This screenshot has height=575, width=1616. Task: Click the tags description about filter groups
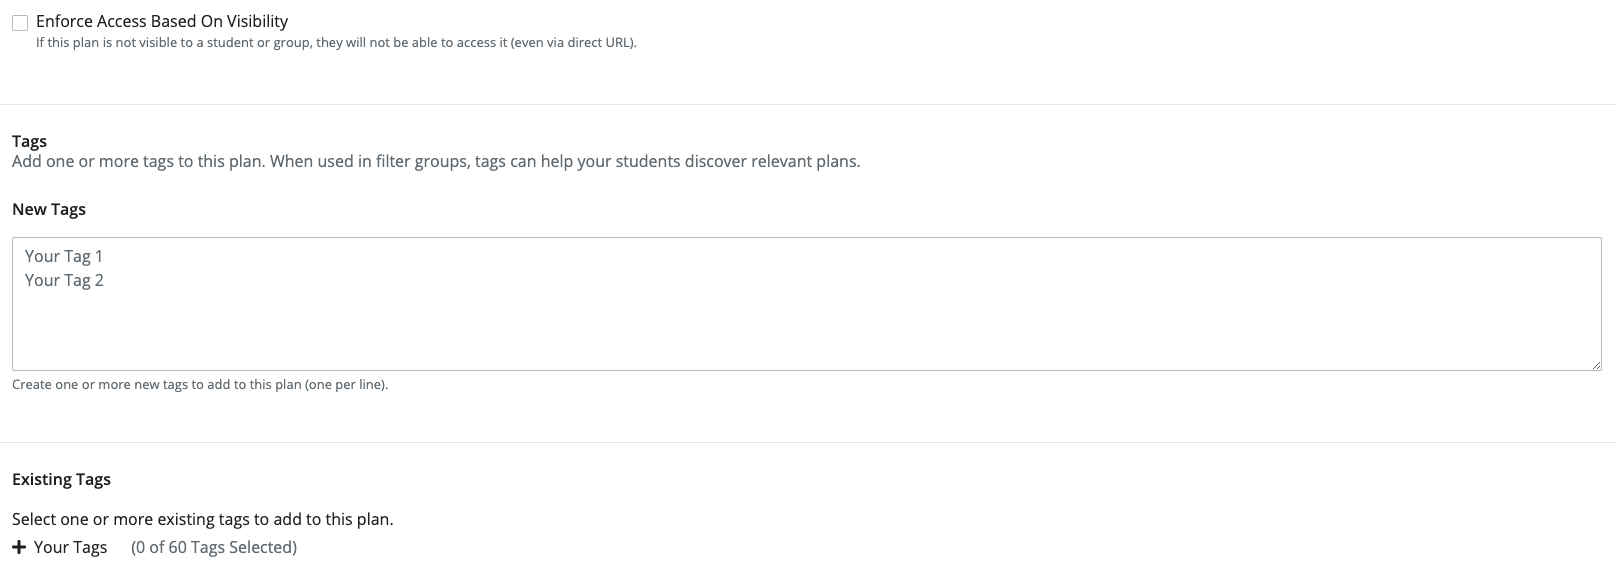coord(436,162)
